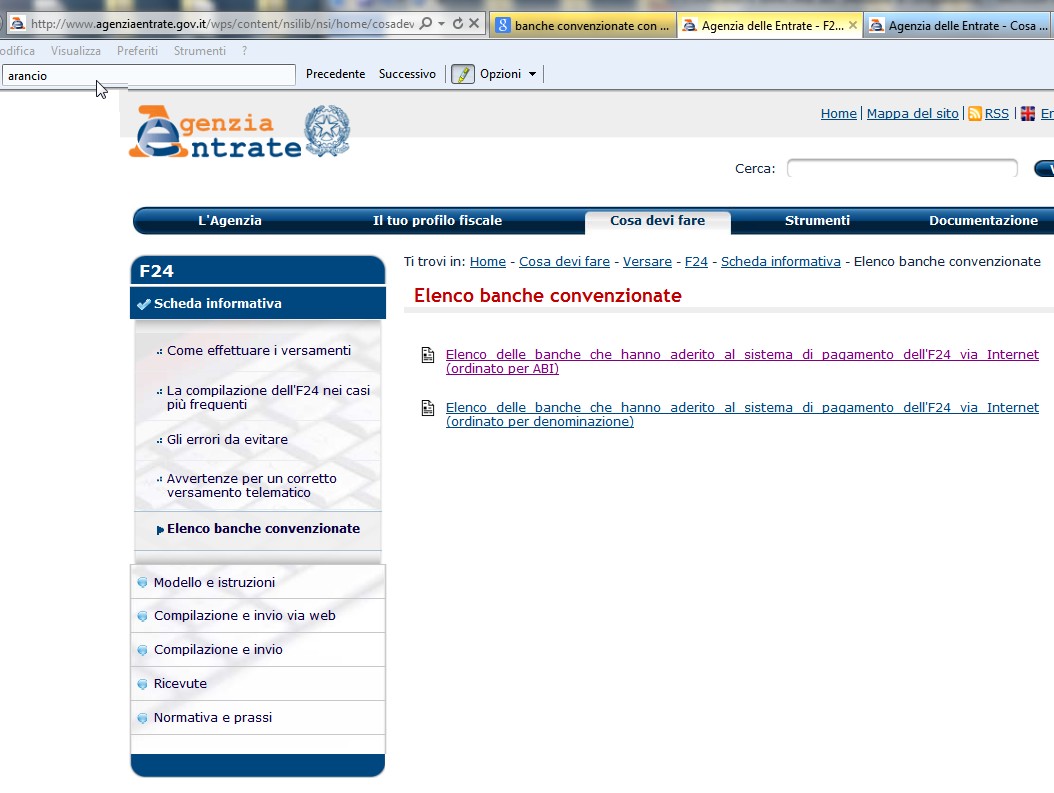Click the RSS feed icon
The image size is (1054, 793).
click(974, 114)
